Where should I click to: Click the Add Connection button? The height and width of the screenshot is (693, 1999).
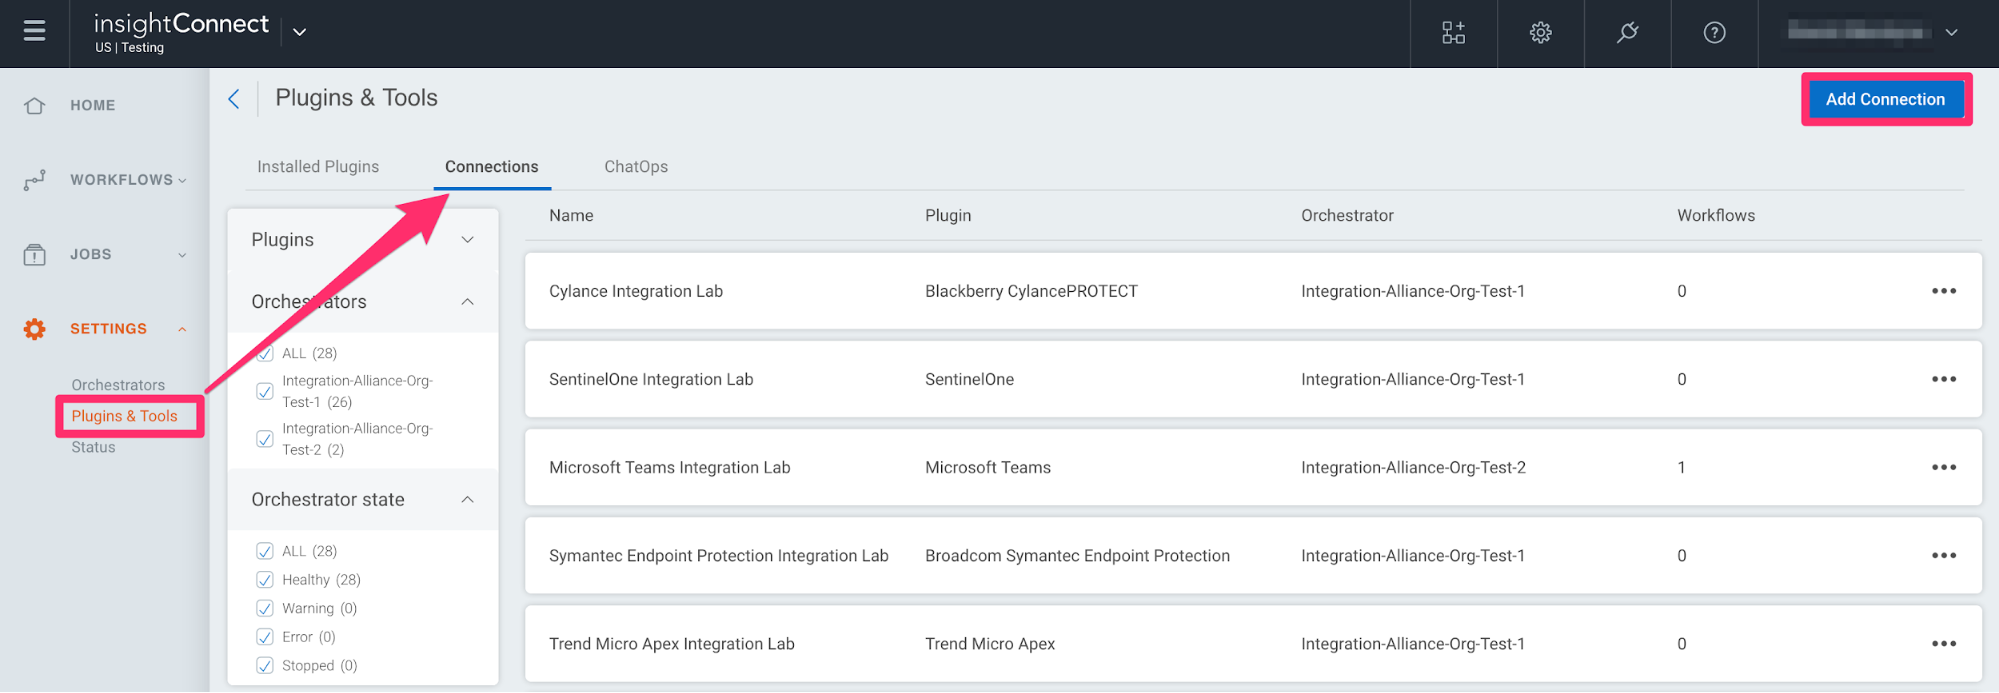[1885, 99]
